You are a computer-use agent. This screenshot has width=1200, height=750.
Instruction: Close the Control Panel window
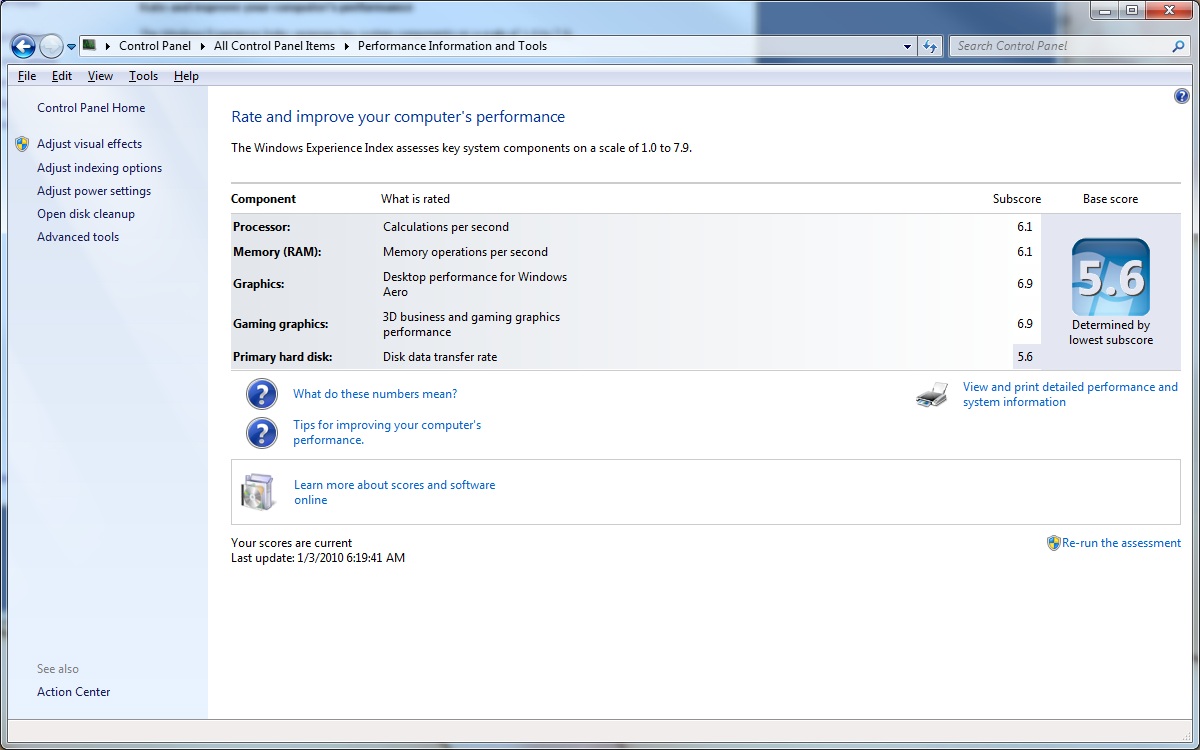coord(1167,10)
